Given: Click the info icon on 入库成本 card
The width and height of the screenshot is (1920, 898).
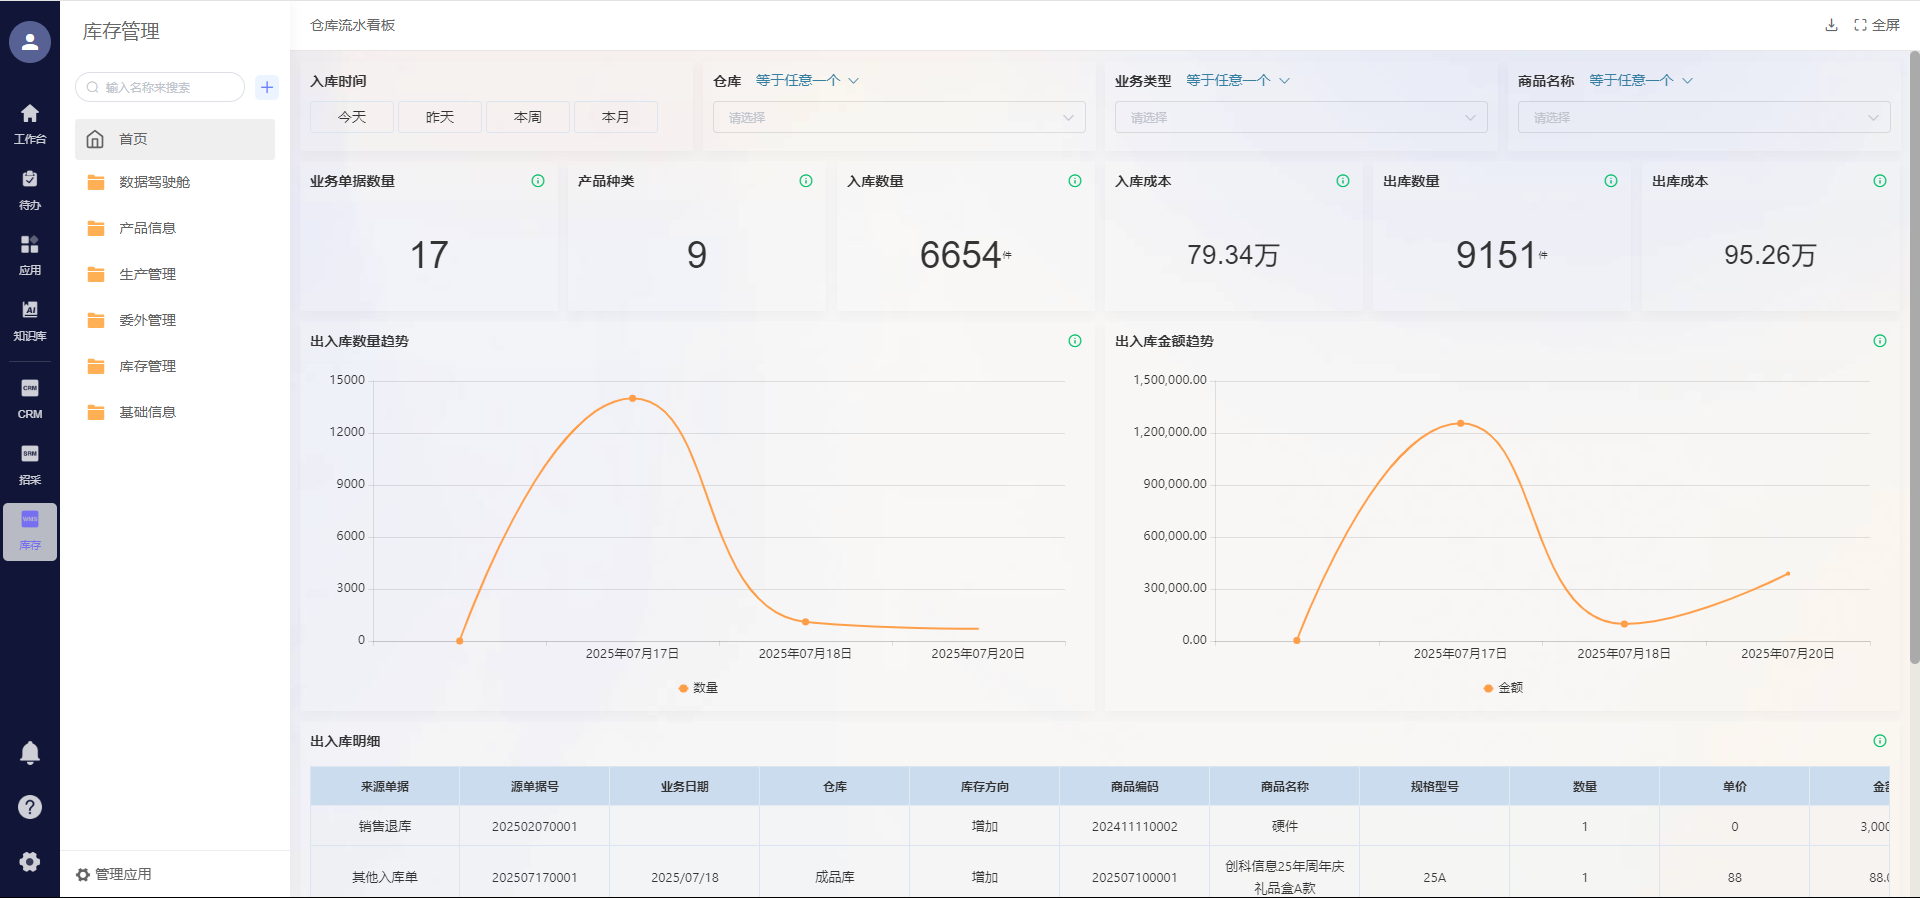Looking at the screenshot, I should point(1343,181).
